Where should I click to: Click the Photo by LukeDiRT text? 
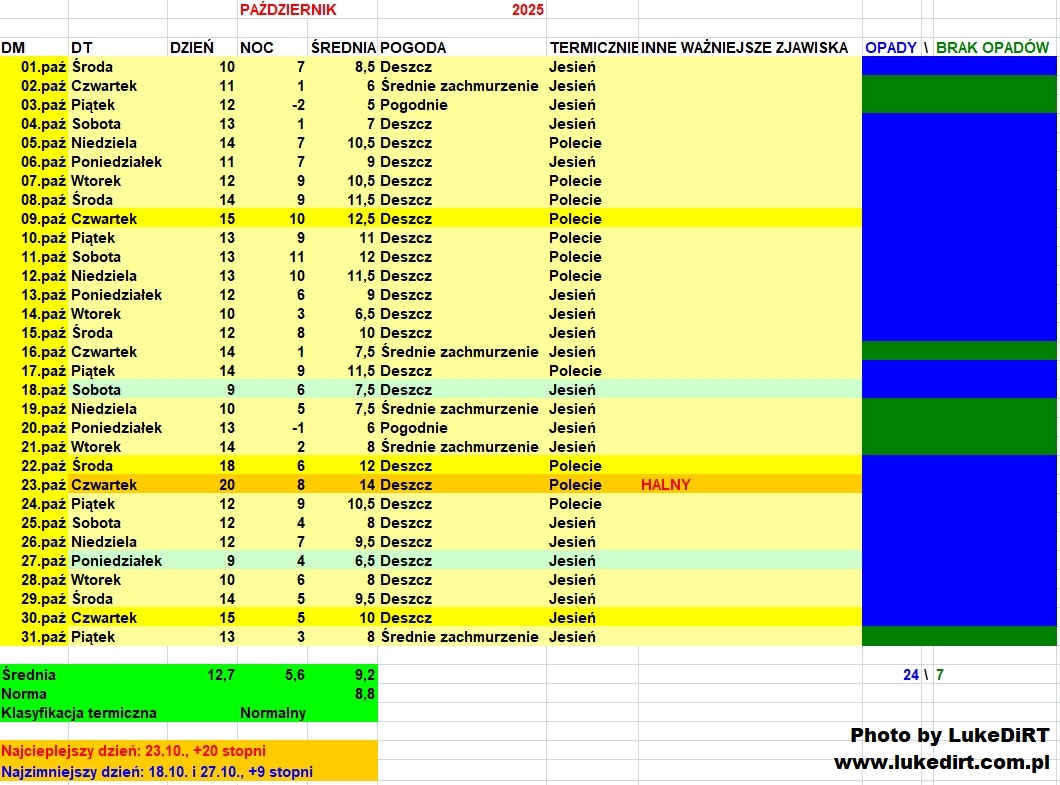(949, 736)
